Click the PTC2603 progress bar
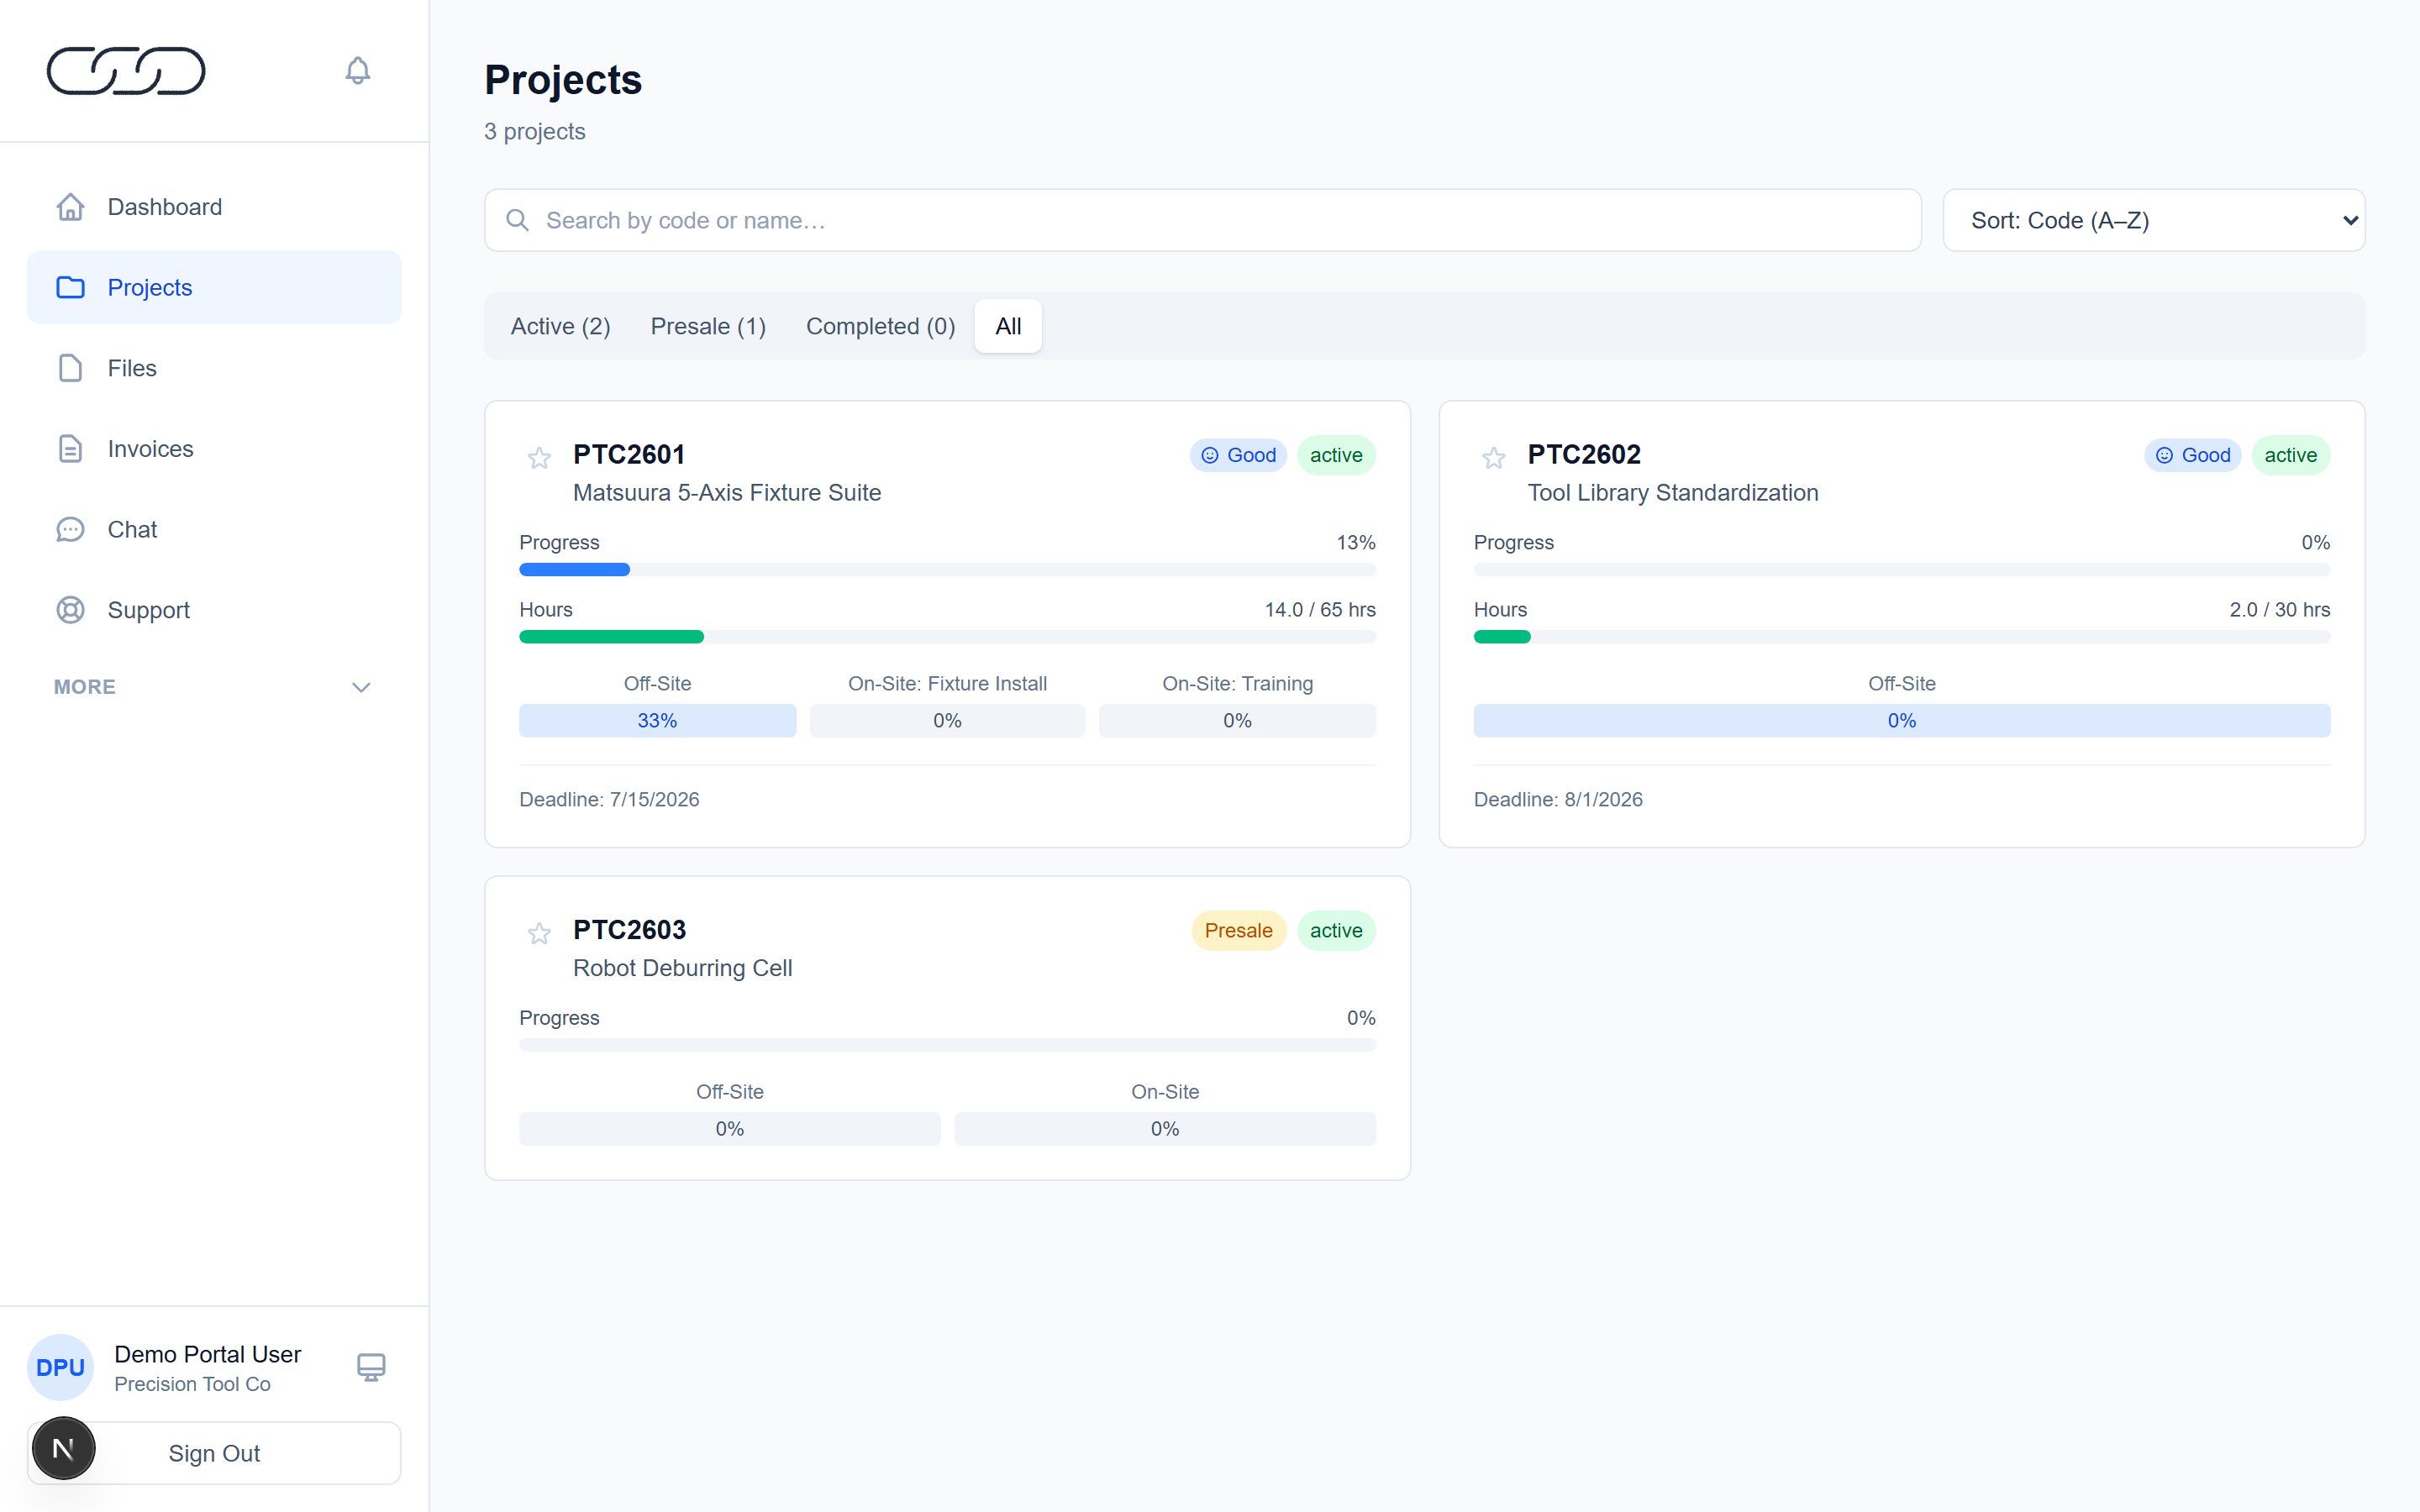The image size is (2420, 1512). (x=947, y=1045)
